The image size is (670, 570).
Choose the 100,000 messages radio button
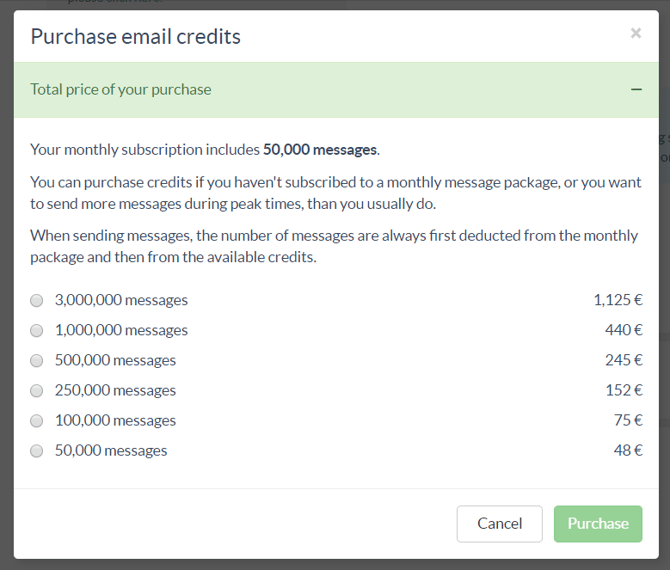coord(37,420)
